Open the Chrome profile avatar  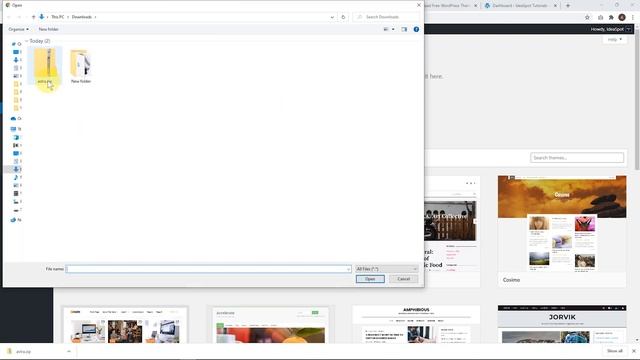click(622, 17)
